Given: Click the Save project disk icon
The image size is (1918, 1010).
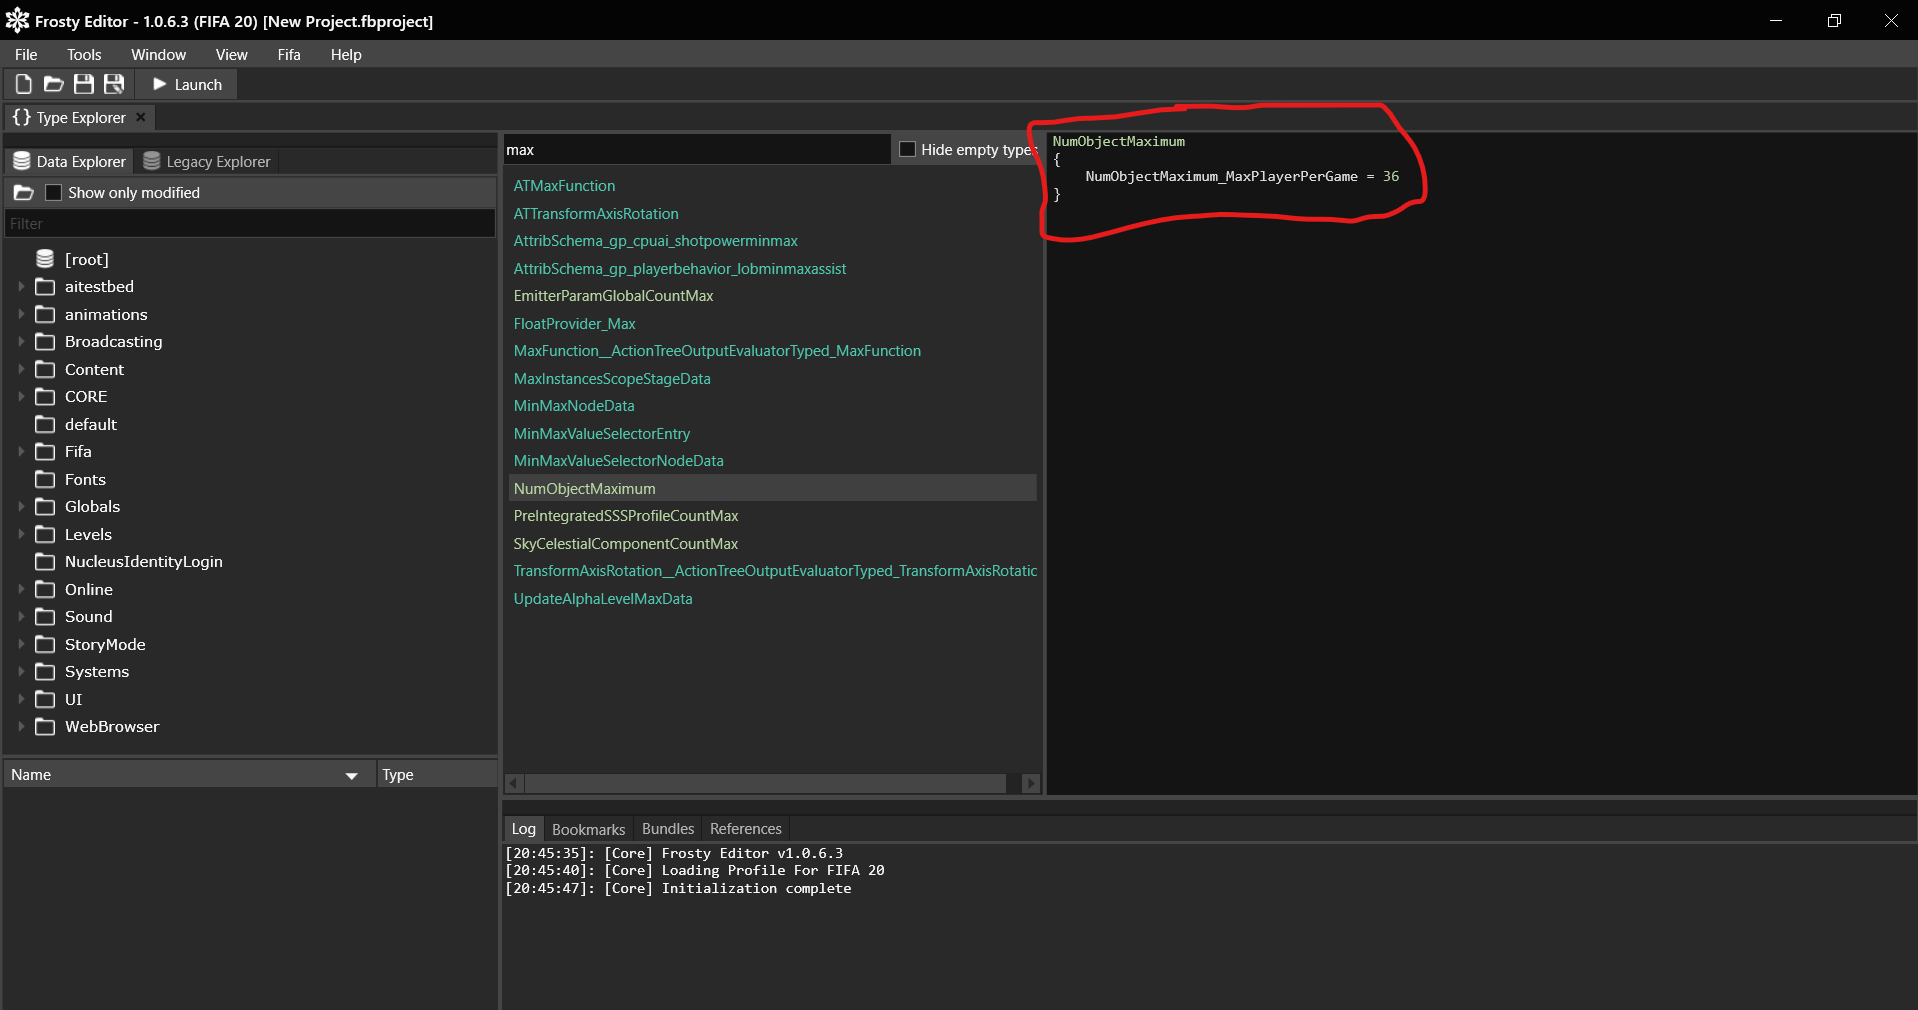Looking at the screenshot, I should (84, 85).
